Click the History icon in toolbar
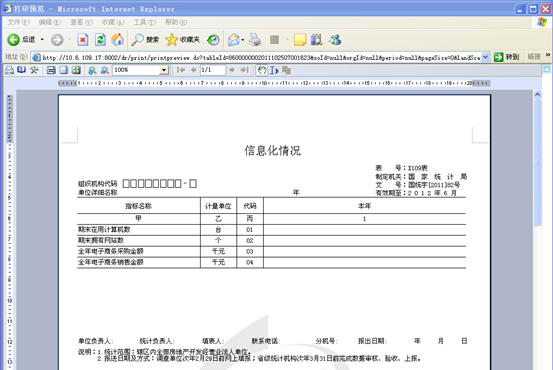The height and width of the screenshot is (370, 553). (213, 40)
